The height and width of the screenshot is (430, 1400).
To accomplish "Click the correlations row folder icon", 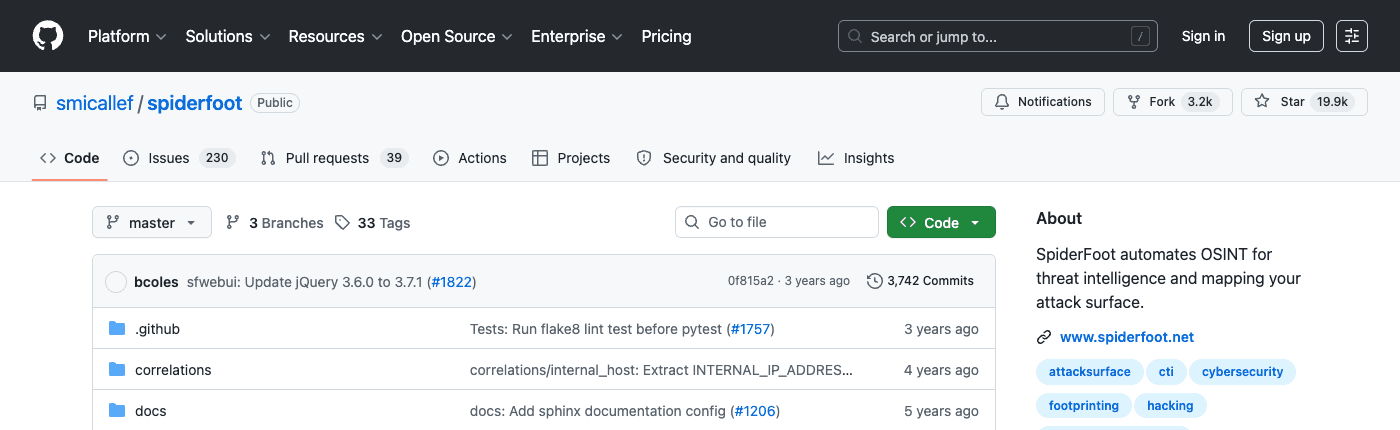I will 117,370.
